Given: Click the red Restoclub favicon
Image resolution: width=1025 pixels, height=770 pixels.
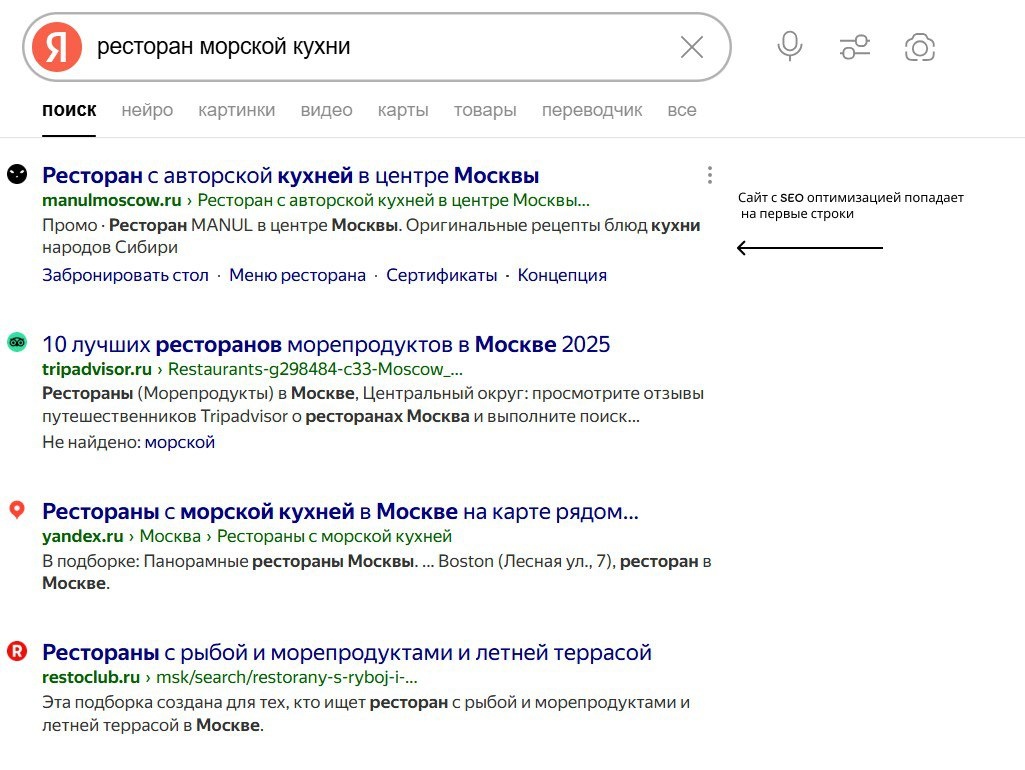Looking at the screenshot, I should pos(16,652).
